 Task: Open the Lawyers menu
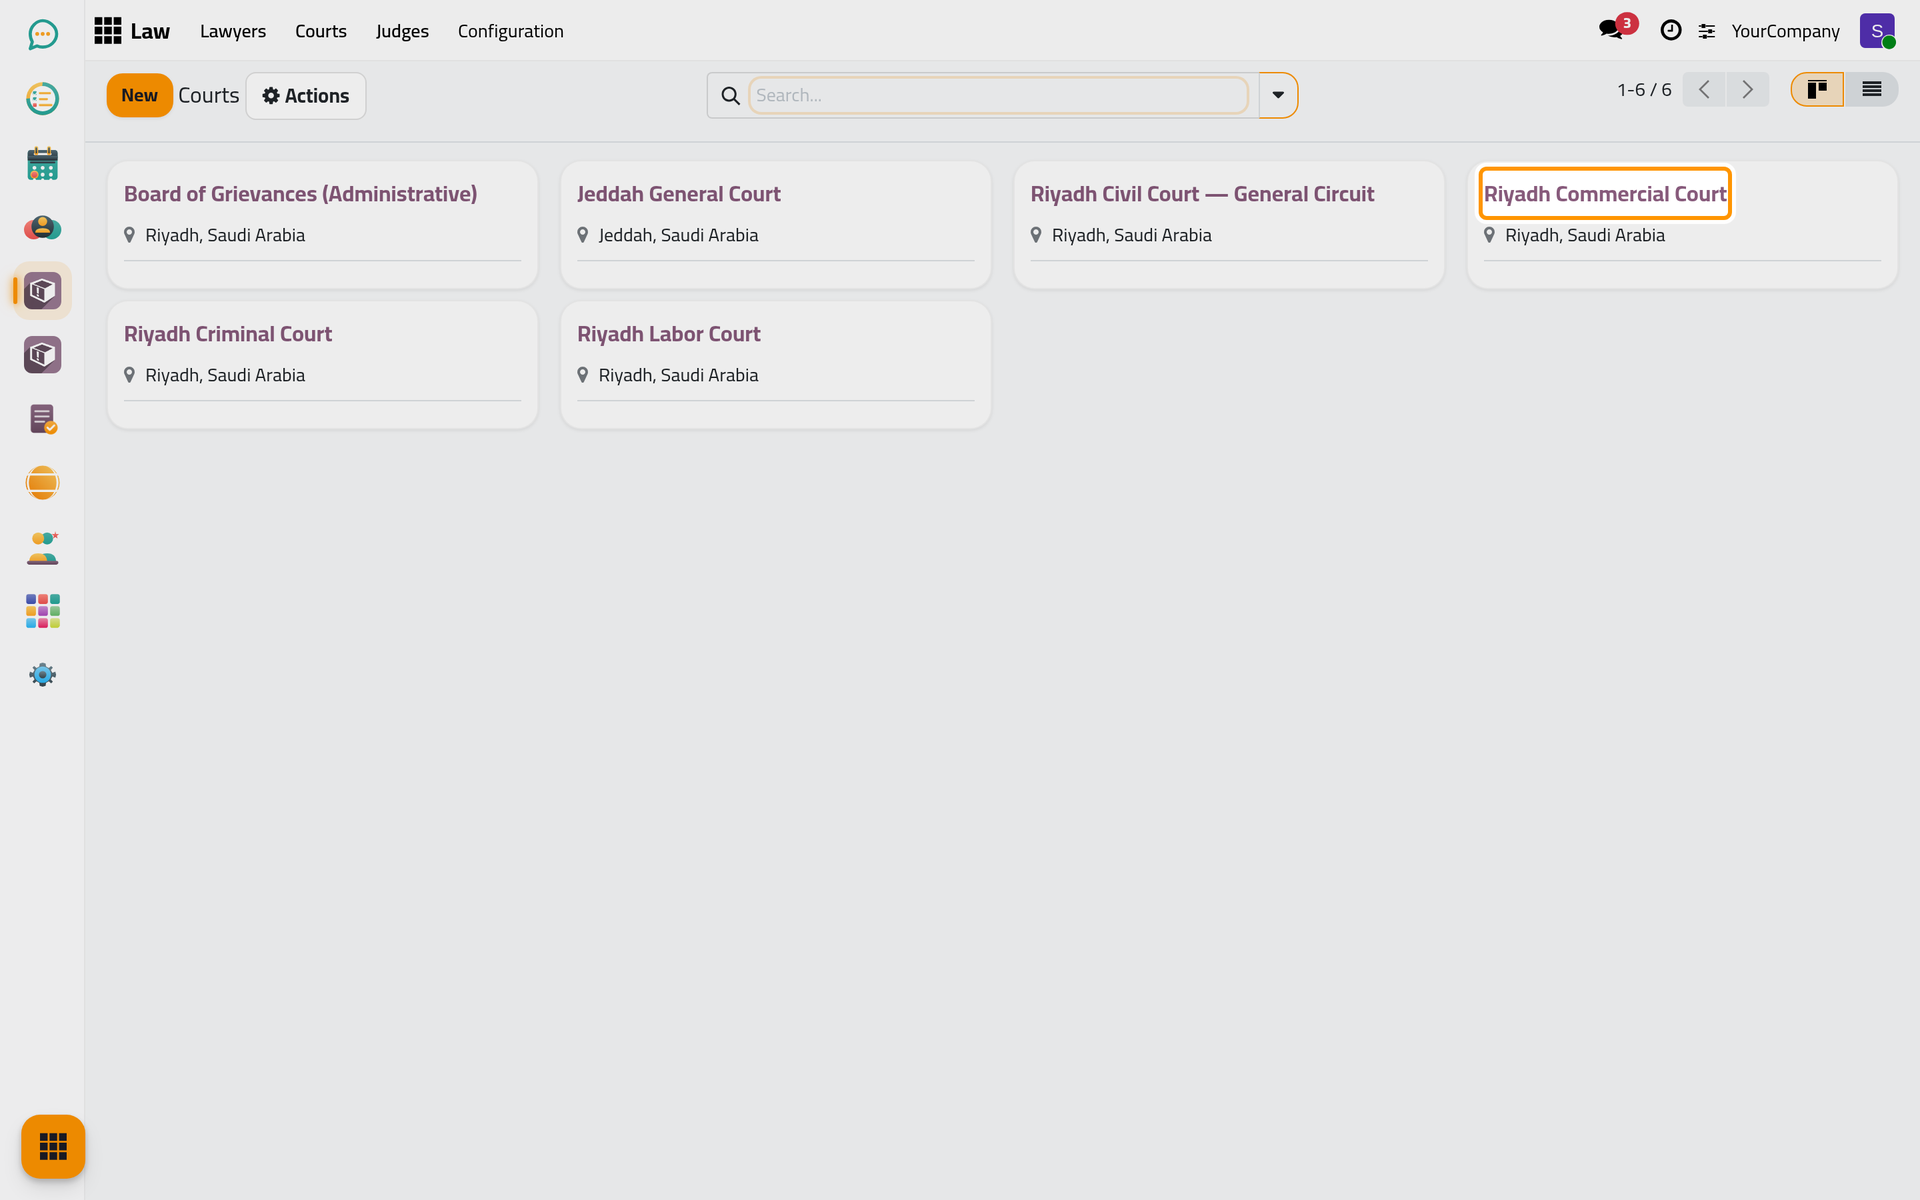coord(233,31)
